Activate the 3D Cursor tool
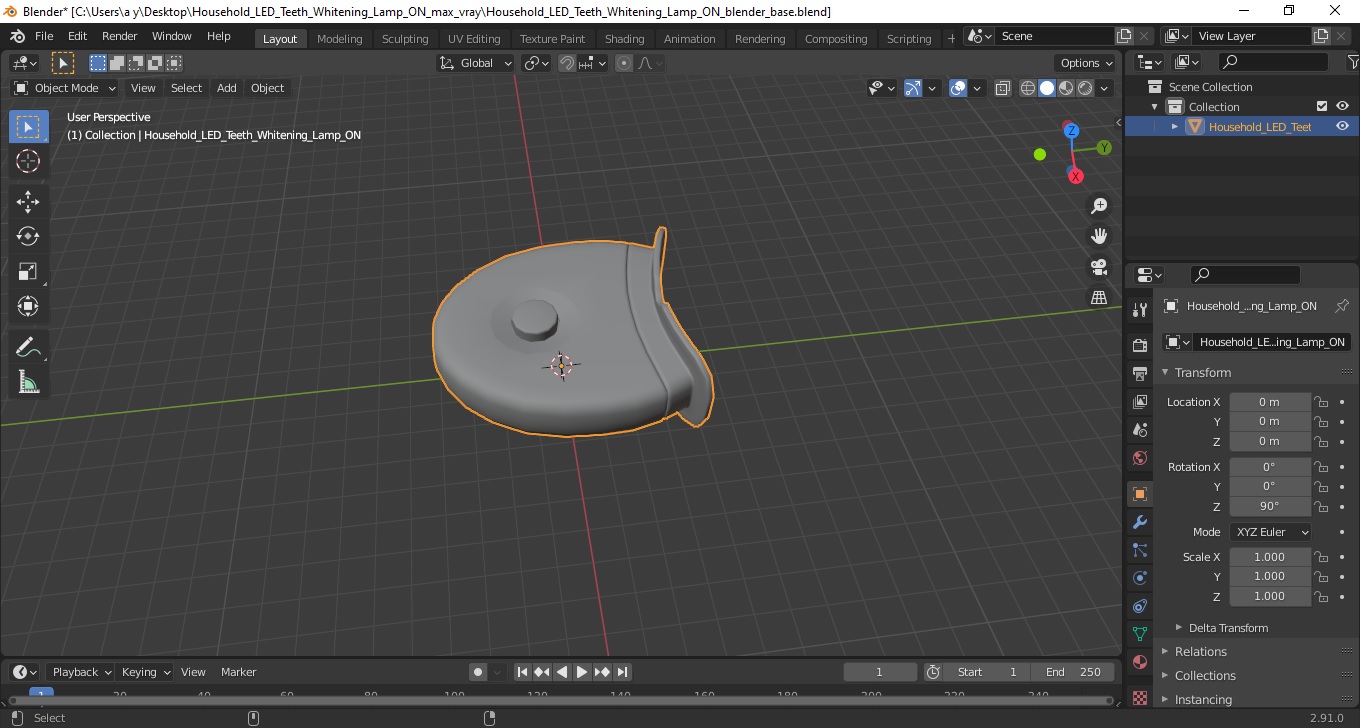Viewport: 1360px width, 728px height. [28, 161]
